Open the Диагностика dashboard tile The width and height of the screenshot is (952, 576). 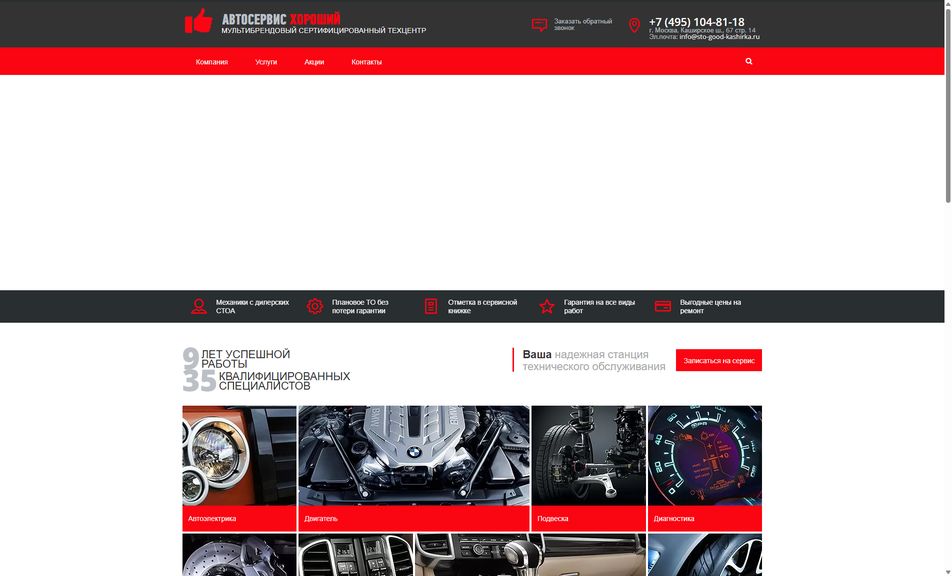pos(705,469)
